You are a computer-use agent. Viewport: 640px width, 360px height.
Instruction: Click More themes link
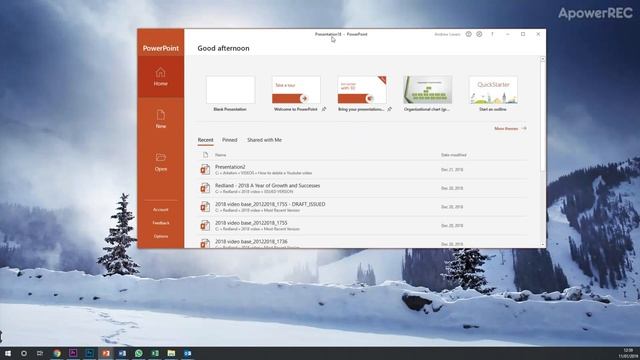coord(510,129)
